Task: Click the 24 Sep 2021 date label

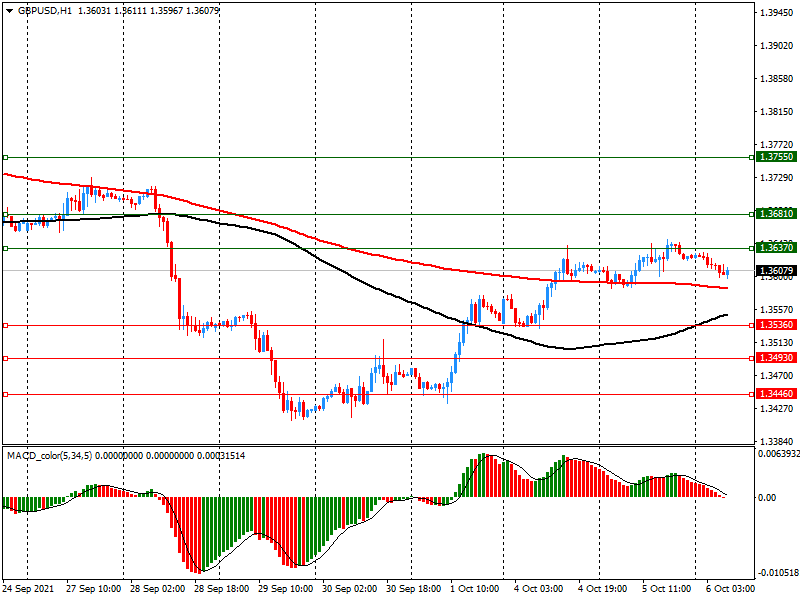Action: point(28,589)
